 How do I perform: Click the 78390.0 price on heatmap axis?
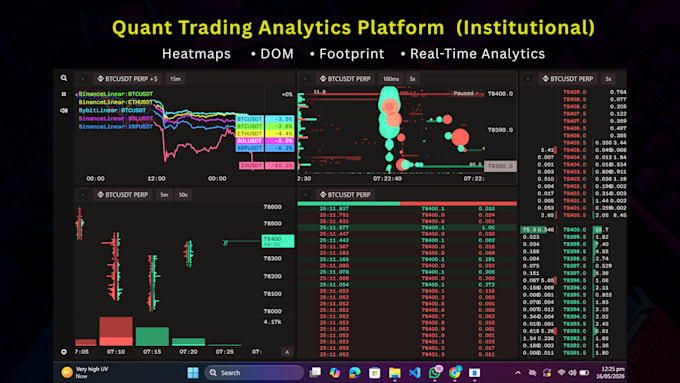500,130
